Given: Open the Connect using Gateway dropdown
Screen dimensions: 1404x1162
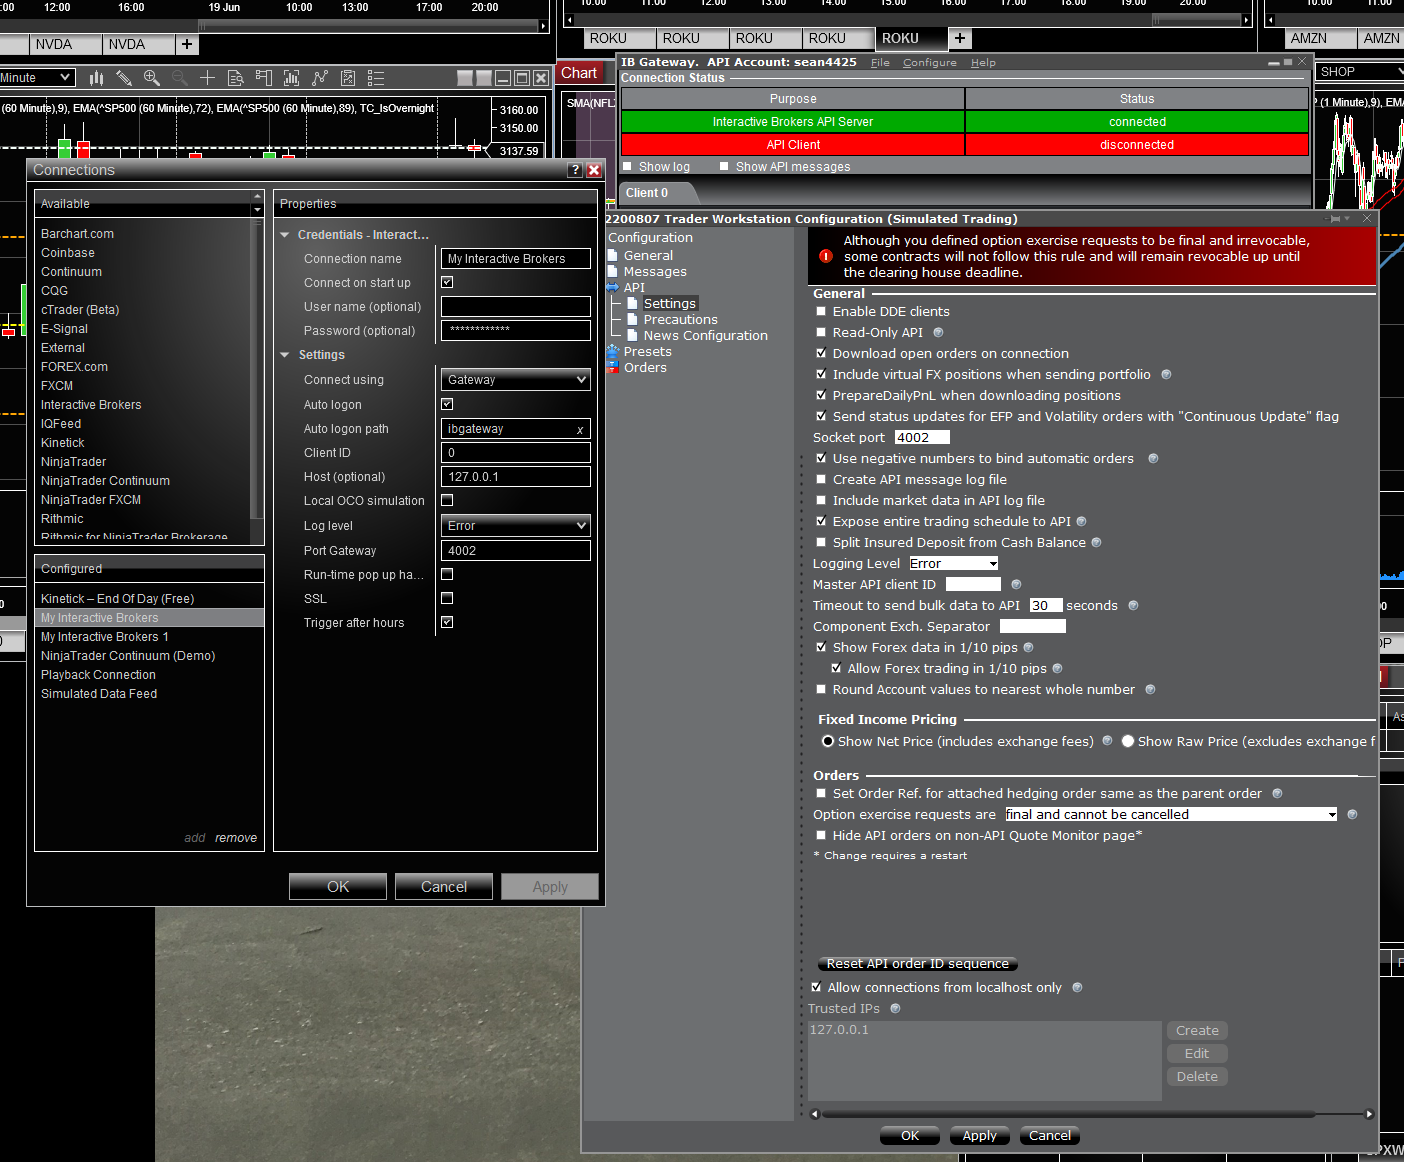Looking at the screenshot, I should click(516, 380).
